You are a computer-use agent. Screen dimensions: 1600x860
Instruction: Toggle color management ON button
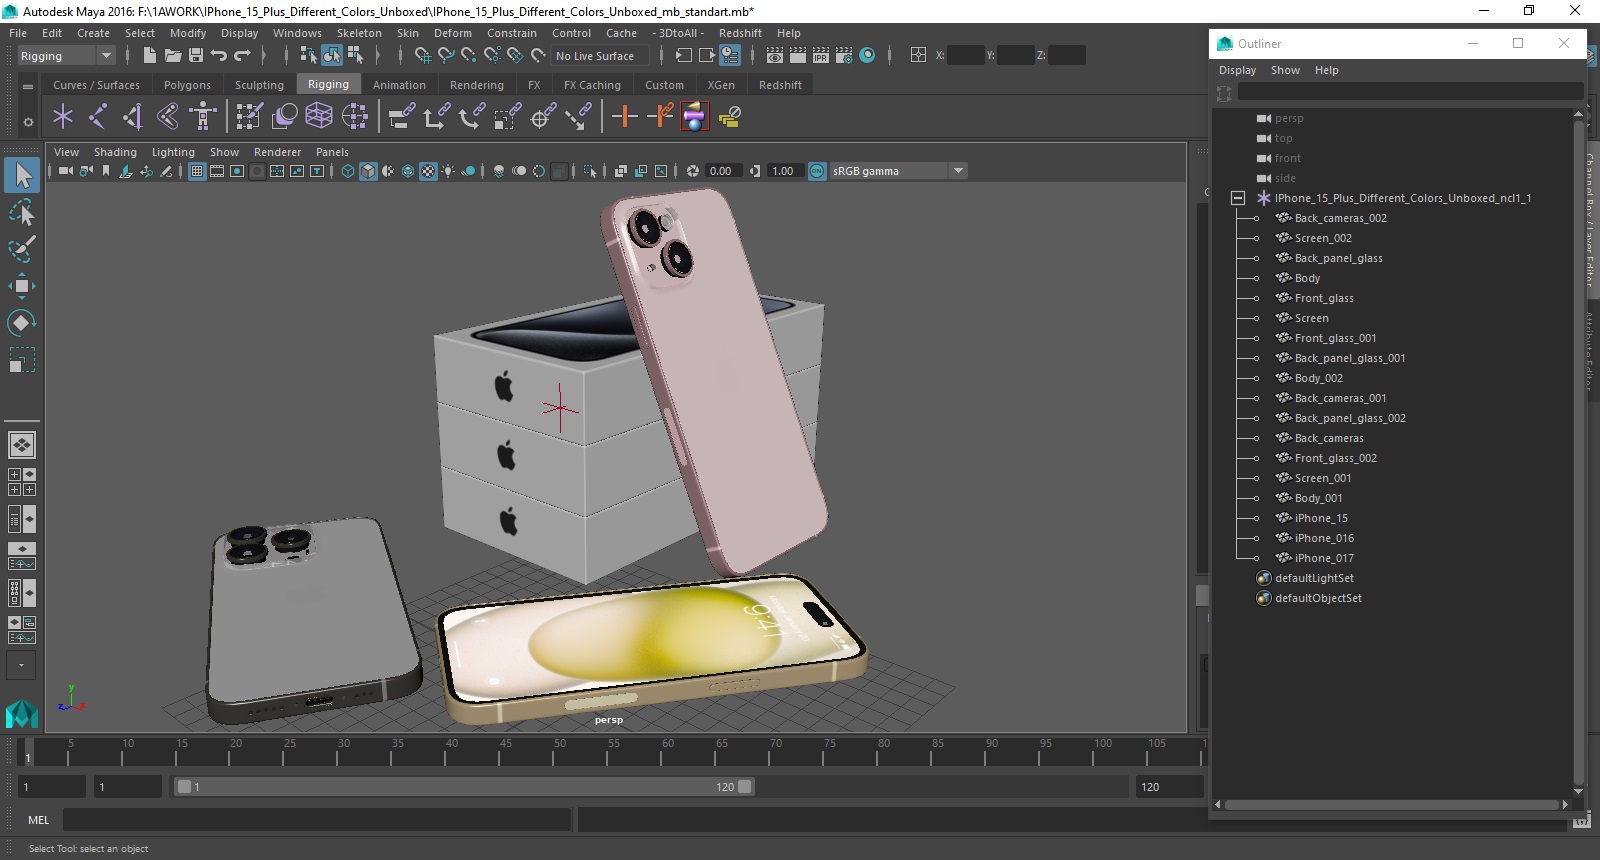coord(817,171)
